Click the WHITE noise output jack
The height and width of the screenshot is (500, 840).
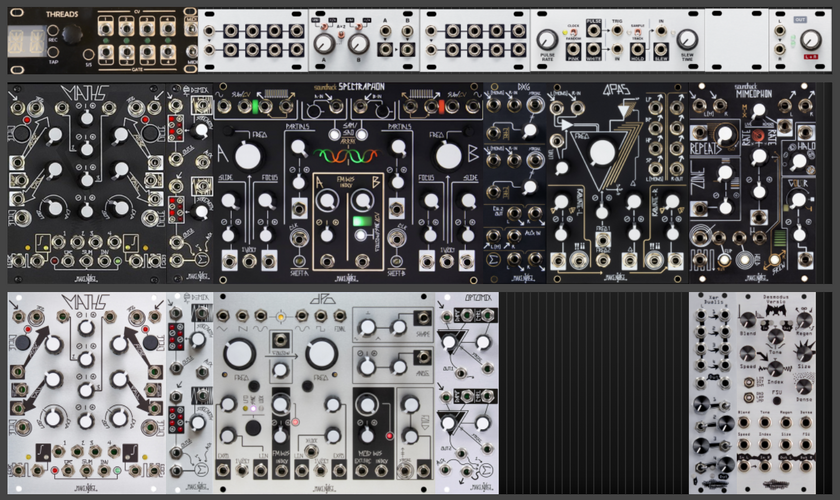click(x=594, y=50)
